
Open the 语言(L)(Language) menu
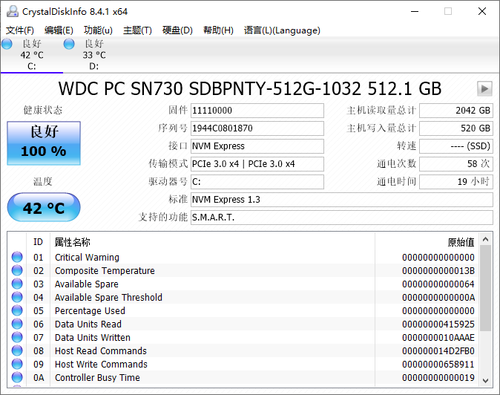point(282,31)
